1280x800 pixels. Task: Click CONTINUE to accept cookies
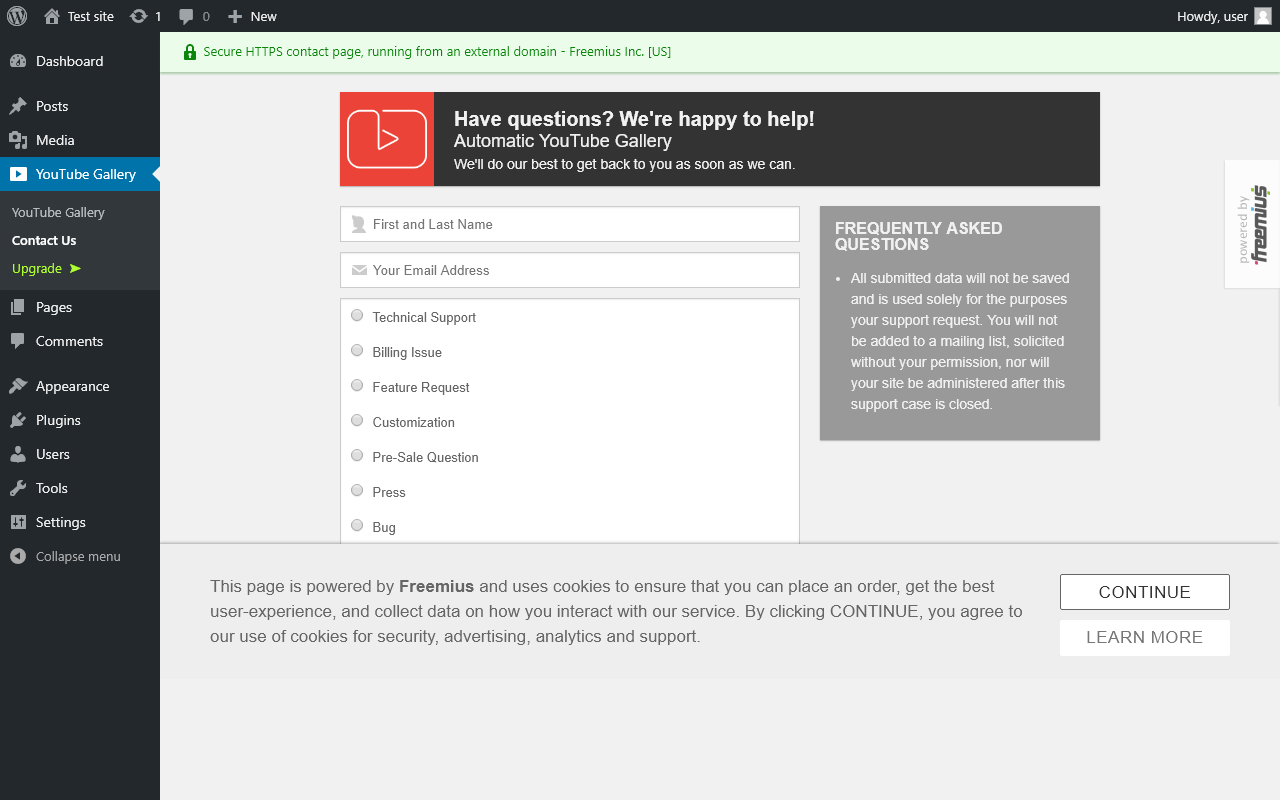1145,592
